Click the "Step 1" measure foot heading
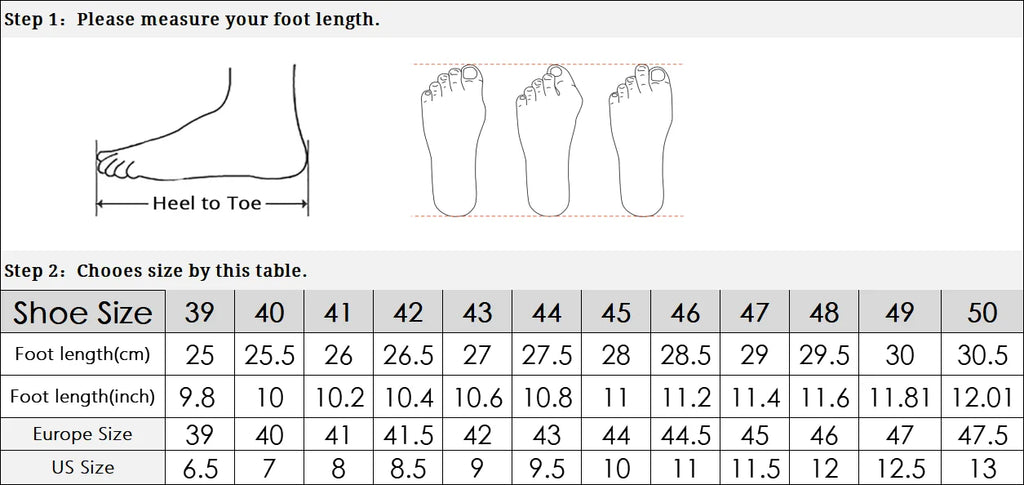The height and width of the screenshot is (485, 1024). 192,19
